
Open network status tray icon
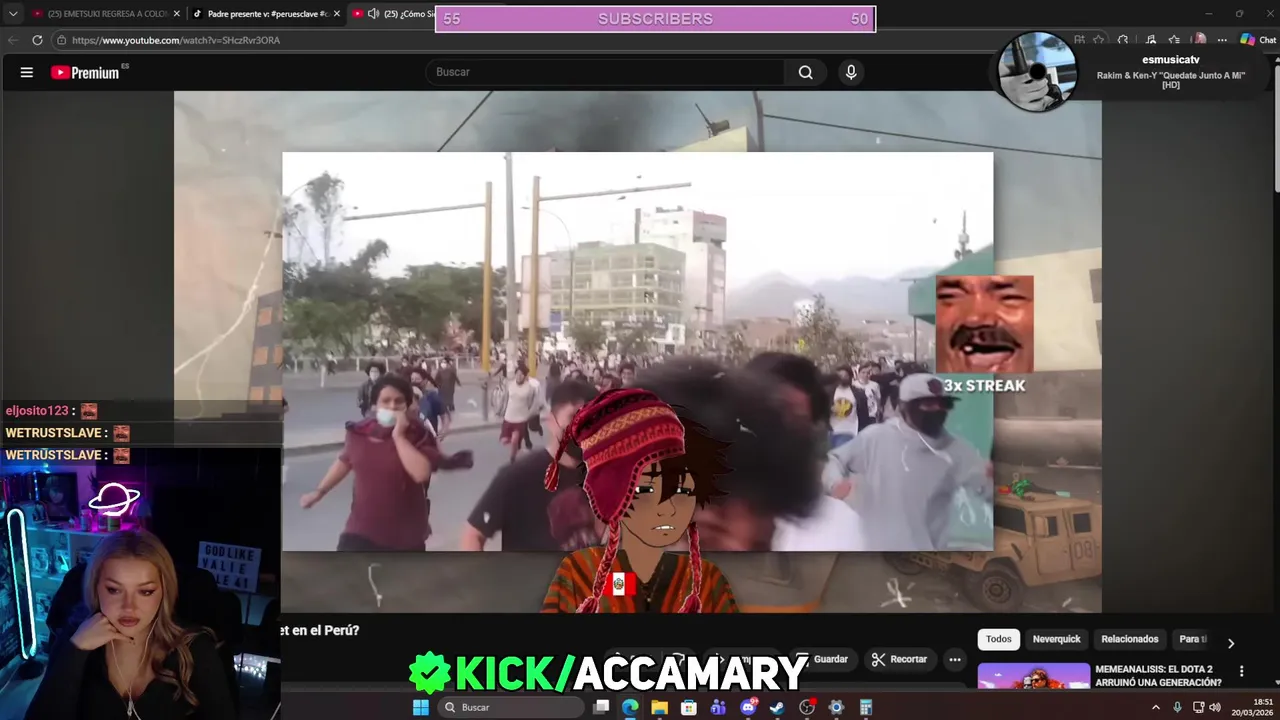point(1199,707)
